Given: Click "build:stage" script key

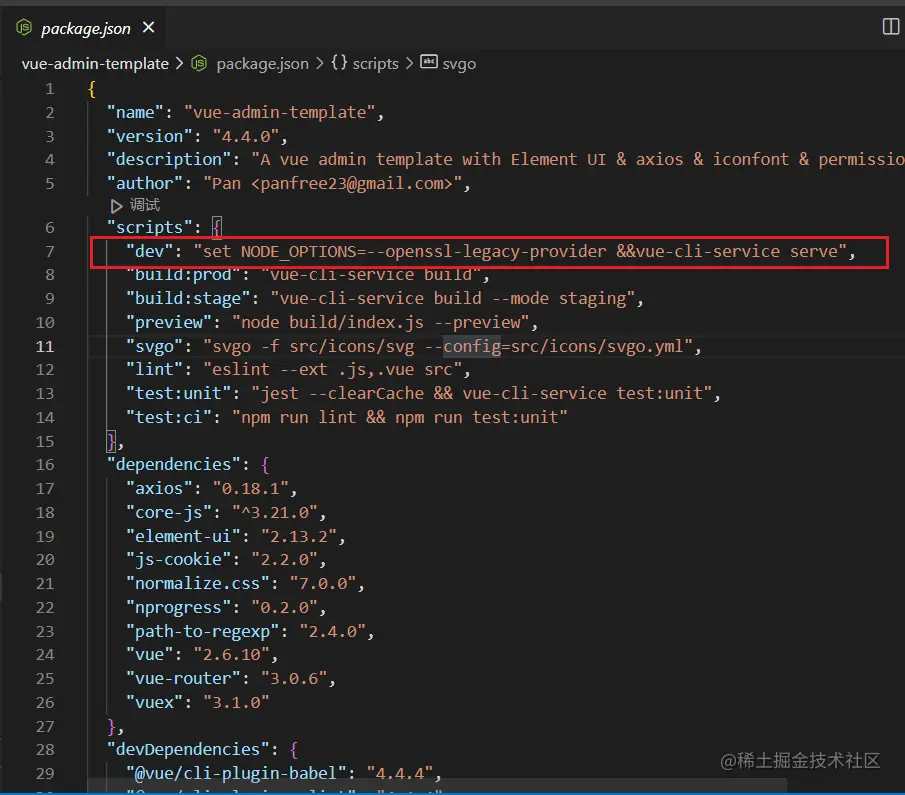Looking at the screenshot, I should coord(188,298).
